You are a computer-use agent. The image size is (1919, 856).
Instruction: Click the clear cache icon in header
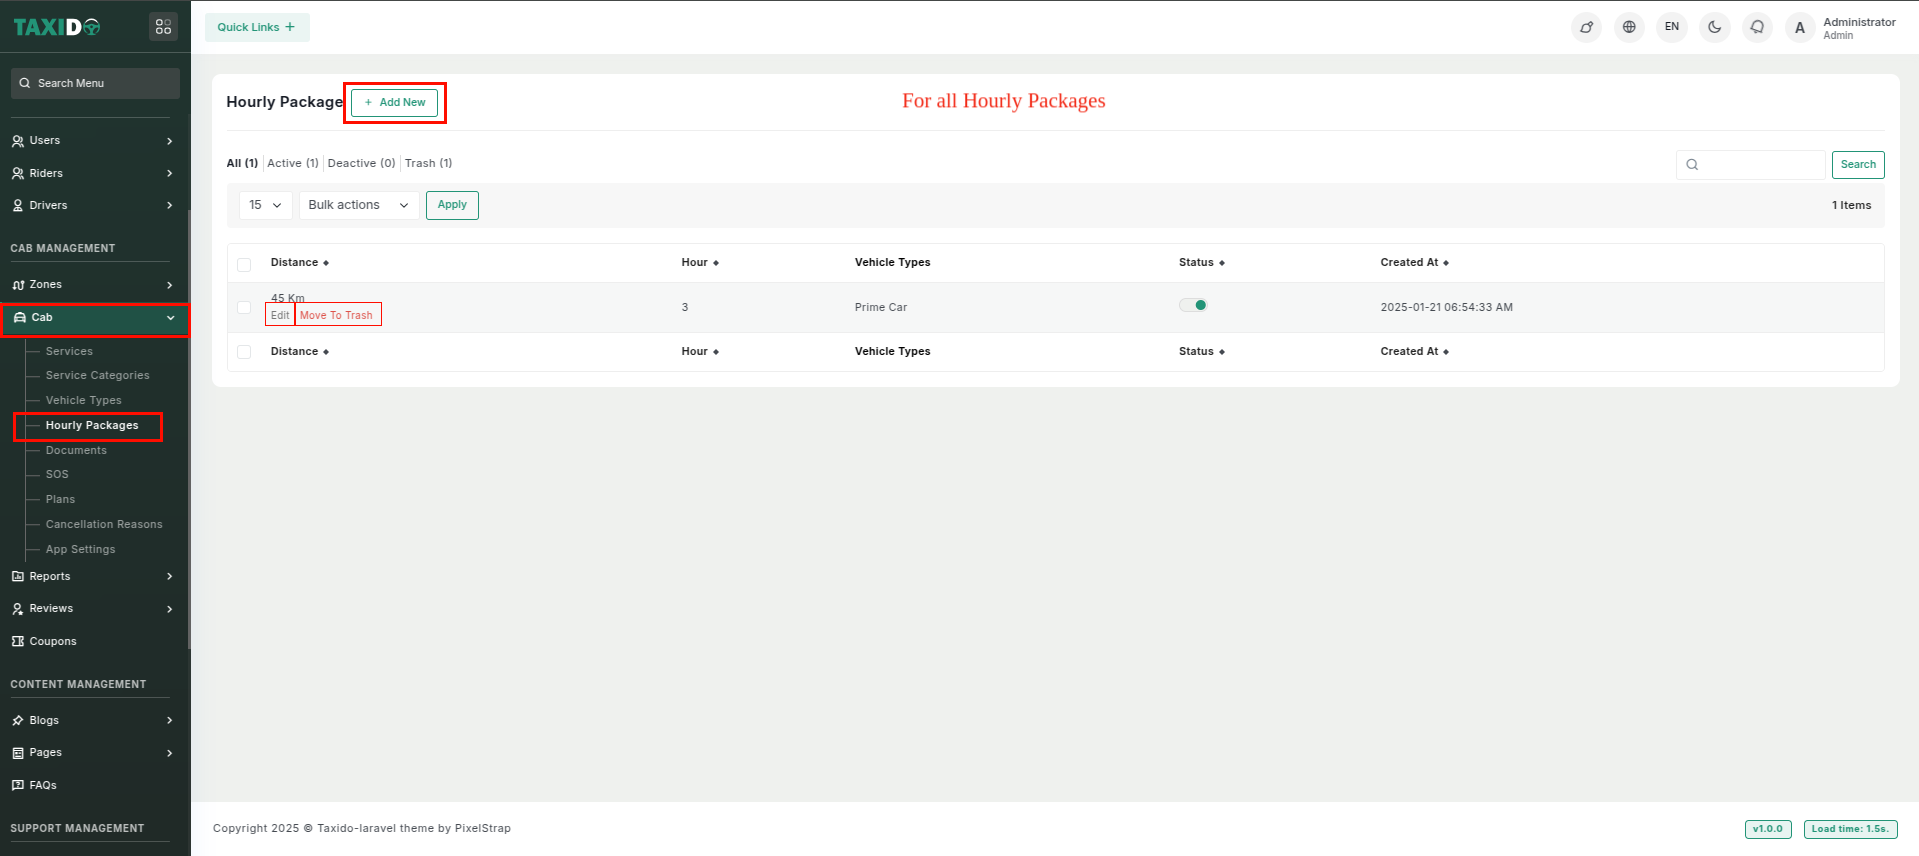coord(1586,27)
